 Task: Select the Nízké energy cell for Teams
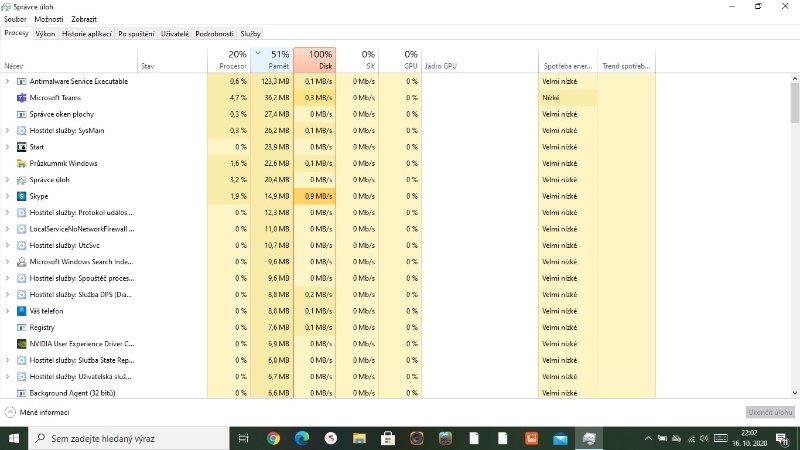coord(567,97)
